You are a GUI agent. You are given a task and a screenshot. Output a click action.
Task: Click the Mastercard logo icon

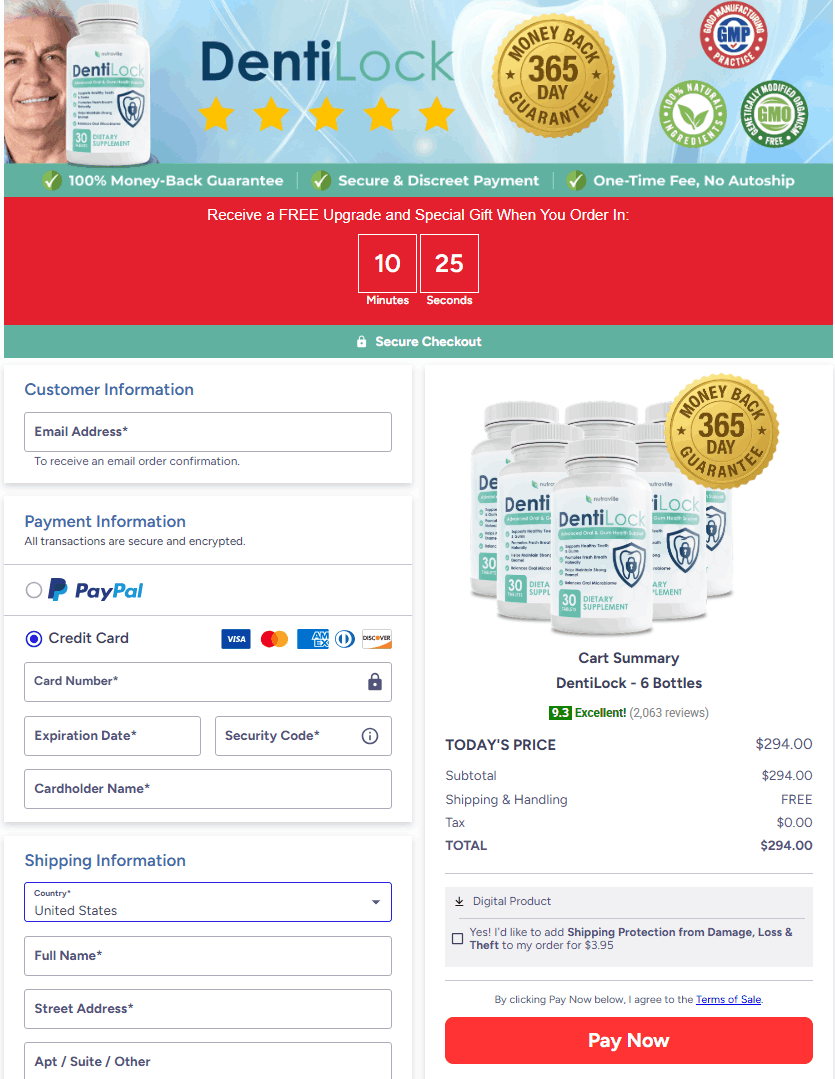[274, 639]
